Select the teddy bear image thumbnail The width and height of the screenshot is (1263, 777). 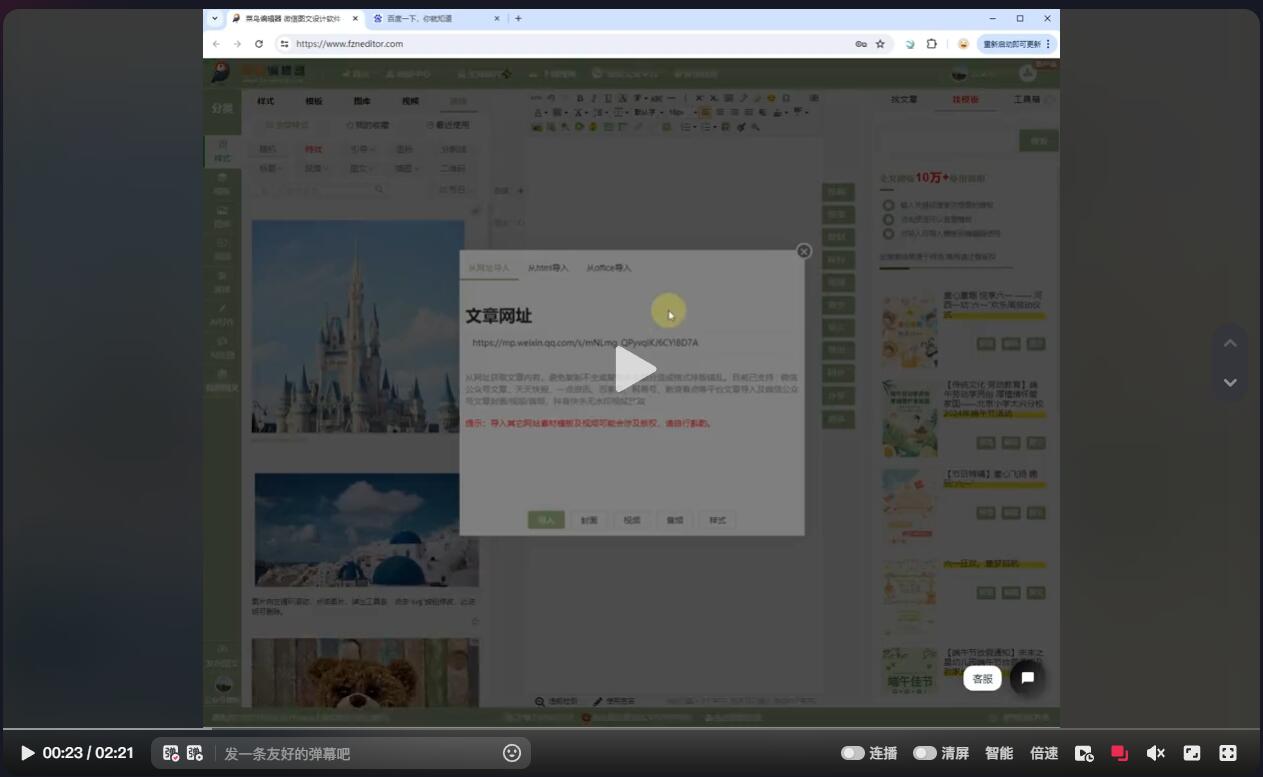365,672
